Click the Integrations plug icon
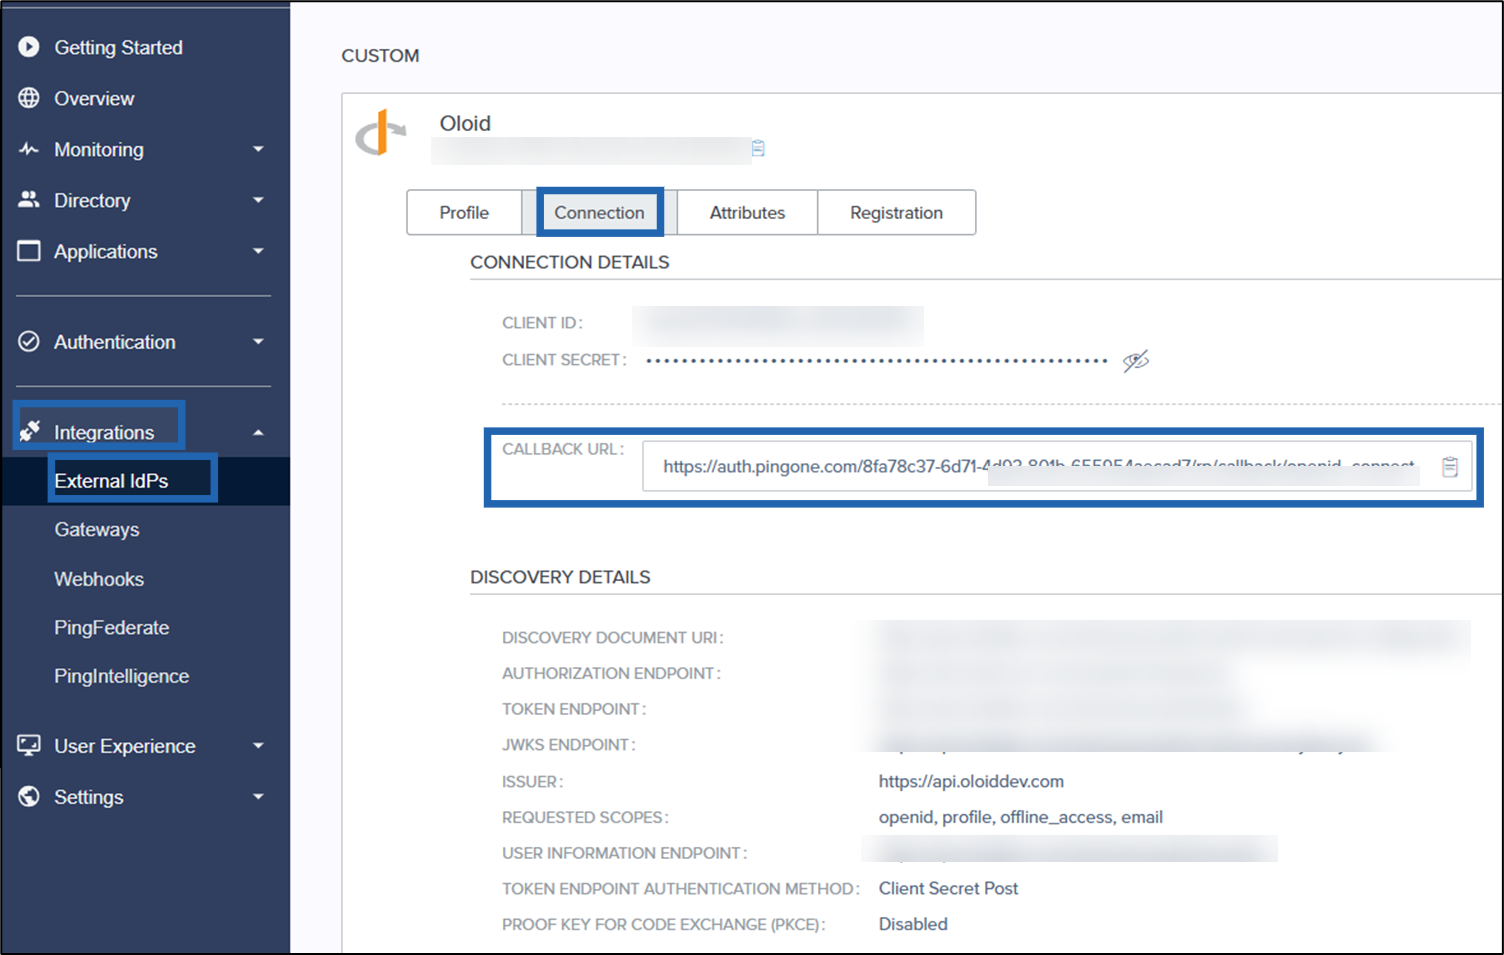This screenshot has width=1504, height=955. [30, 431]
